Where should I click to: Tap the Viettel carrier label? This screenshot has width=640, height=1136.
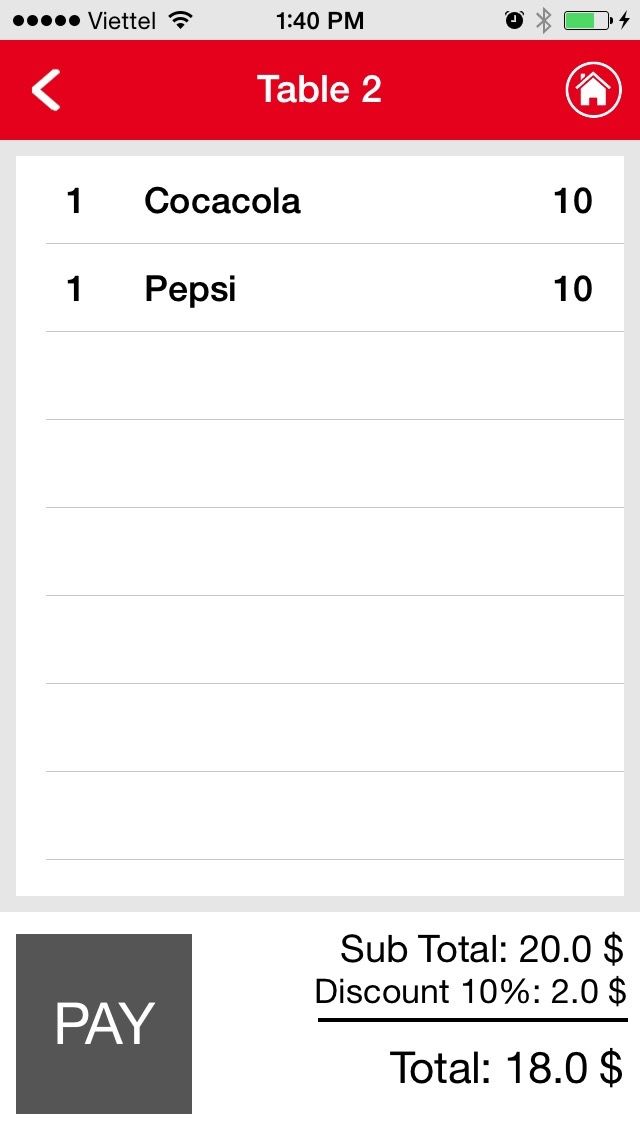(122, 20)
